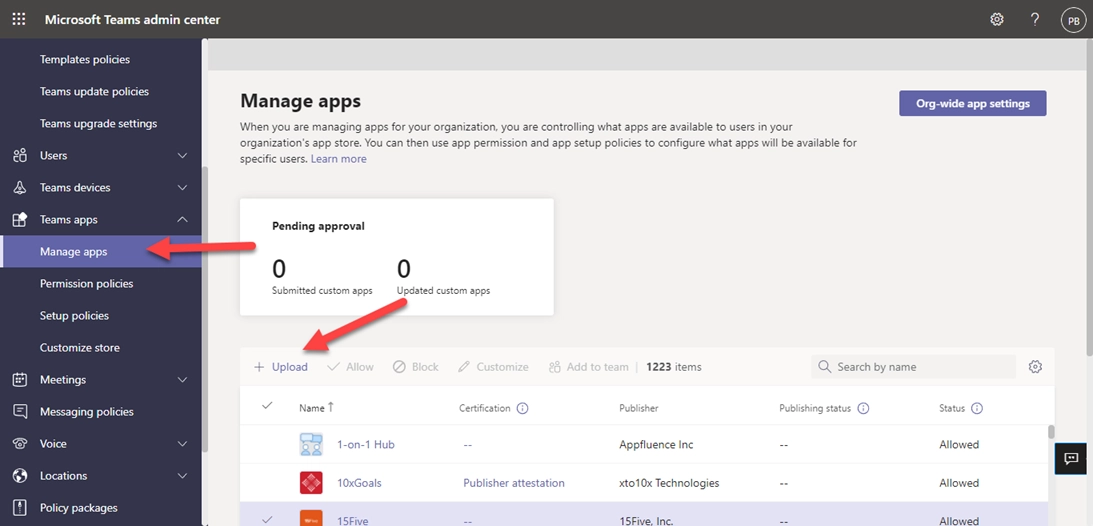Screen dimensions: 1093x526
Task: Open PB account profile avatar
Action: pyautogui.click(x=1073, y=20)
